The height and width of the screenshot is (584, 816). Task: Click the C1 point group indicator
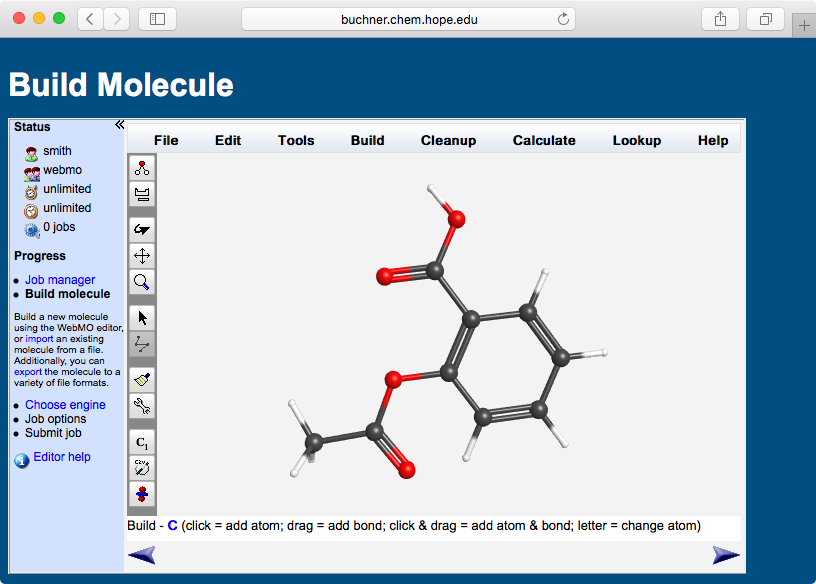pyautogui.click(x=141, y=441)
